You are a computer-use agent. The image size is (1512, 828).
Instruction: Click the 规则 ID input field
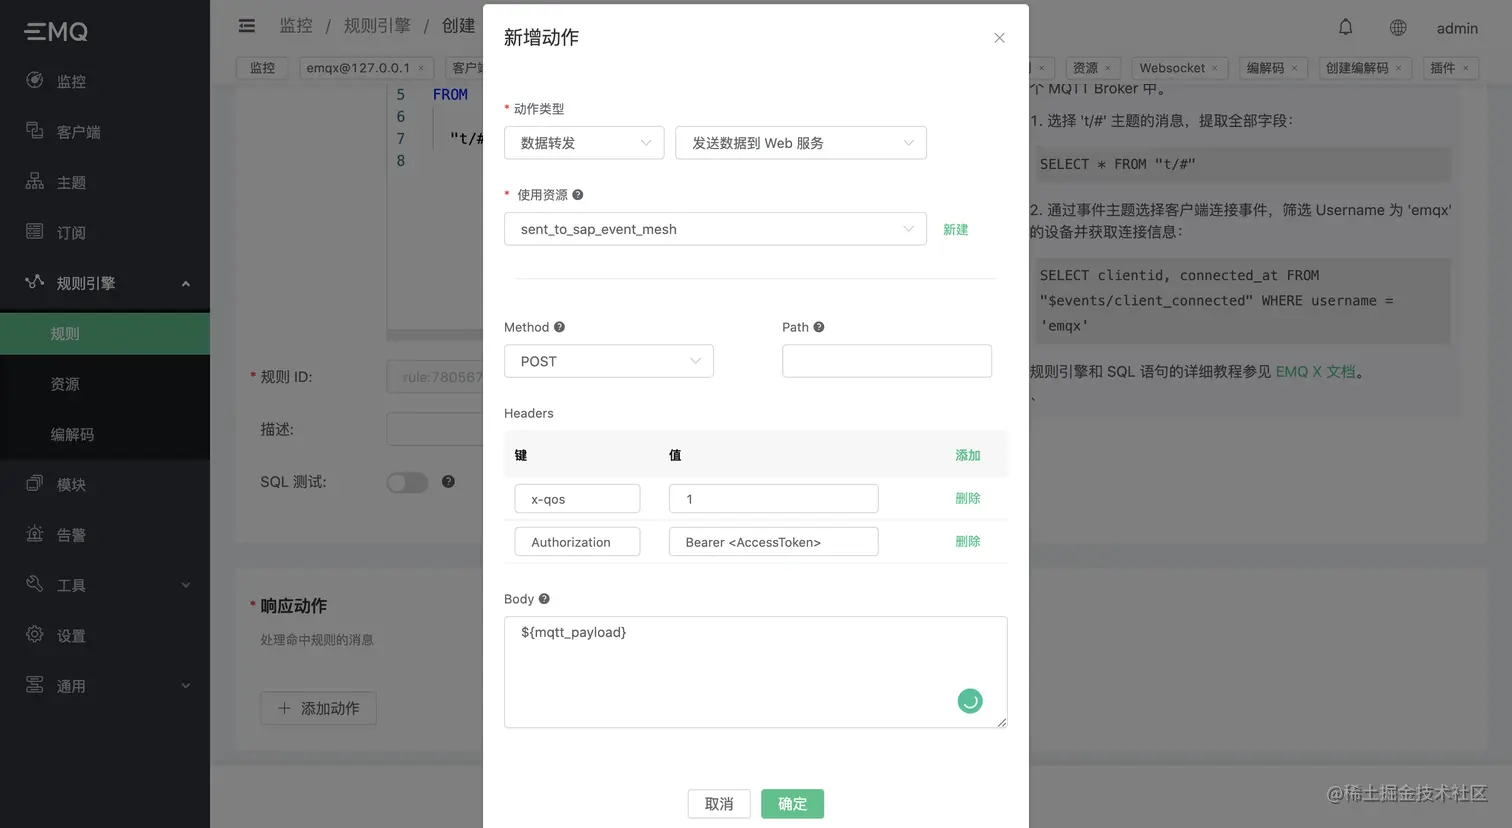click(435, 377)
